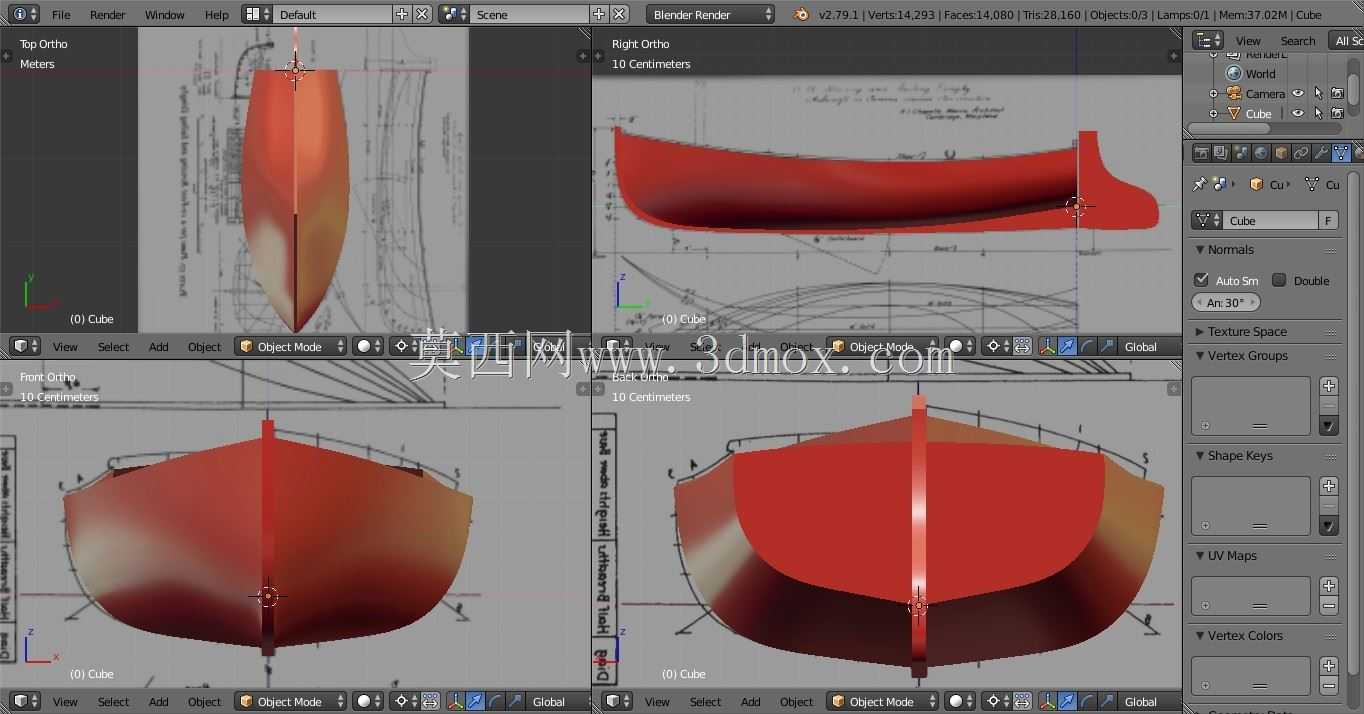Open the Modifiers wrench tab in Properties
The image size is (1364, 714).
1321,153
